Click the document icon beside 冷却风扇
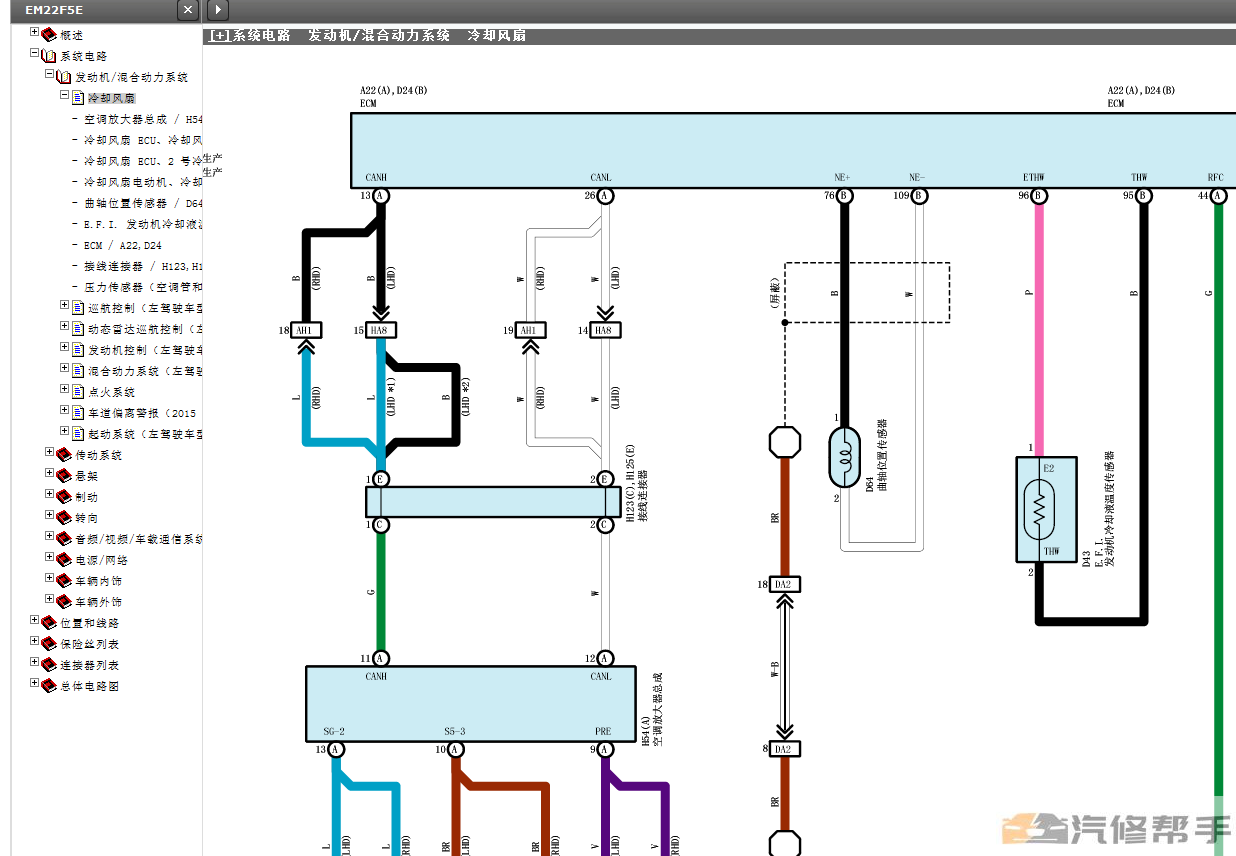 79,98
